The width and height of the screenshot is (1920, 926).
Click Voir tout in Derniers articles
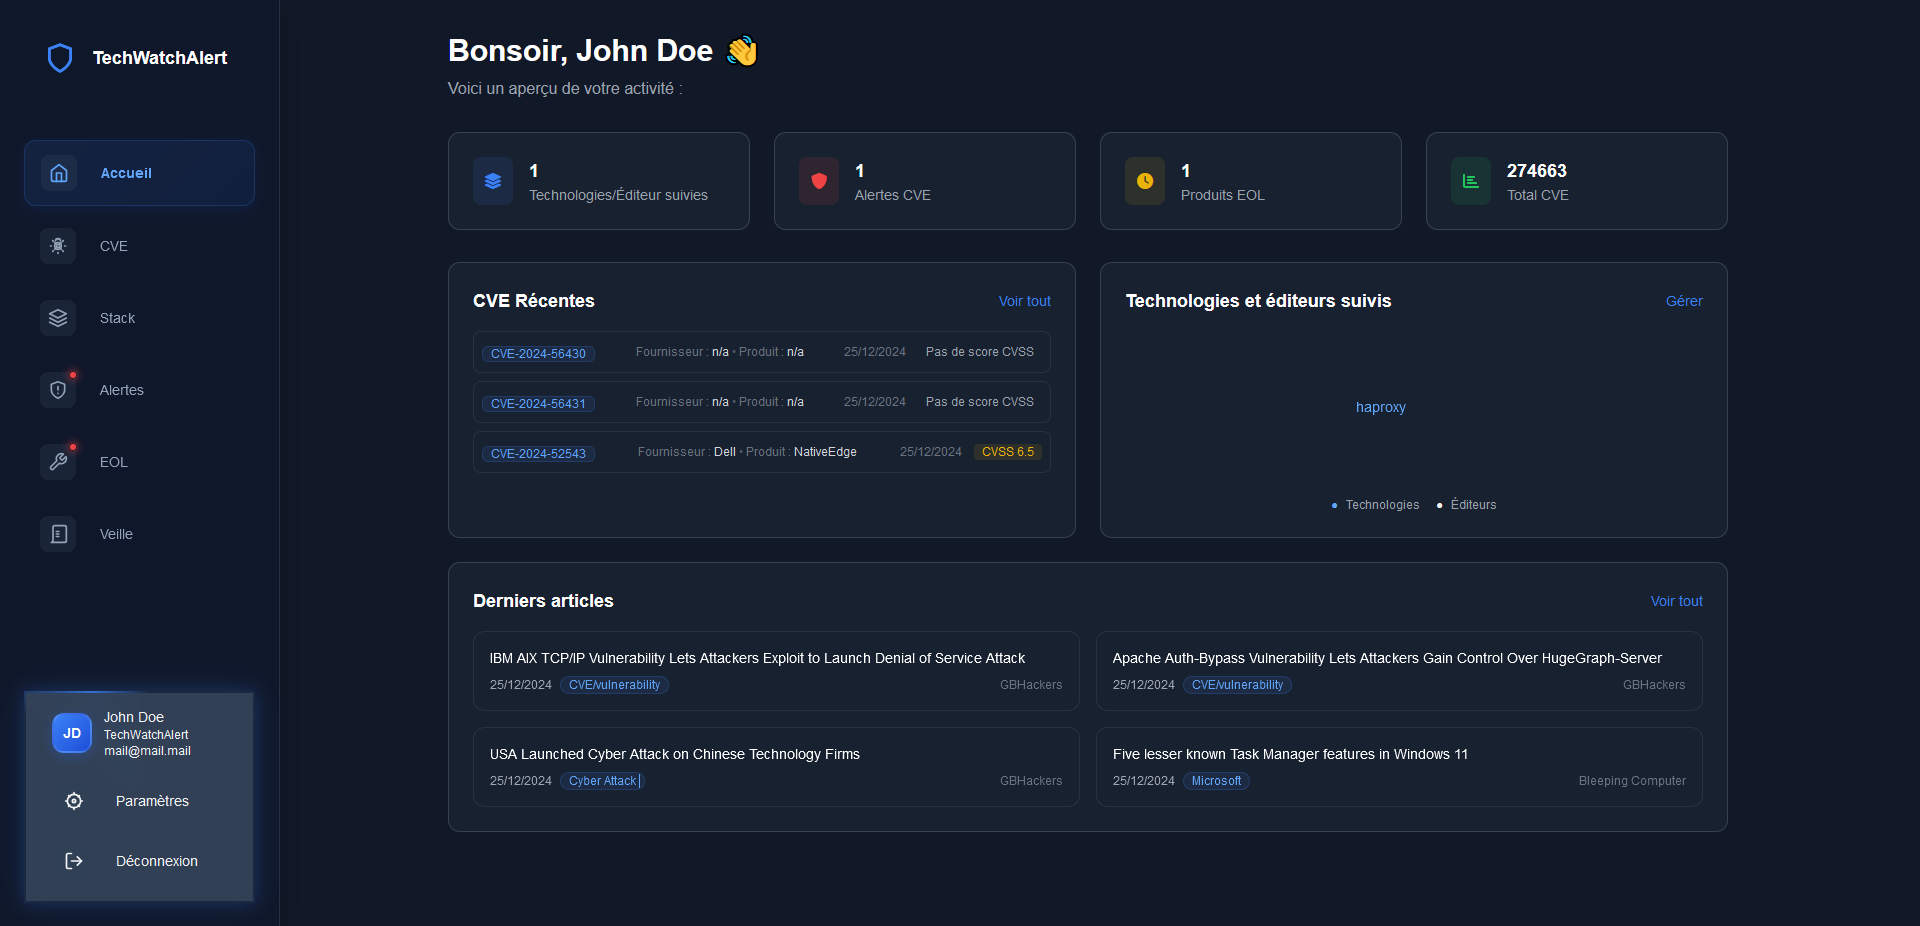[x=1676, y=601]
